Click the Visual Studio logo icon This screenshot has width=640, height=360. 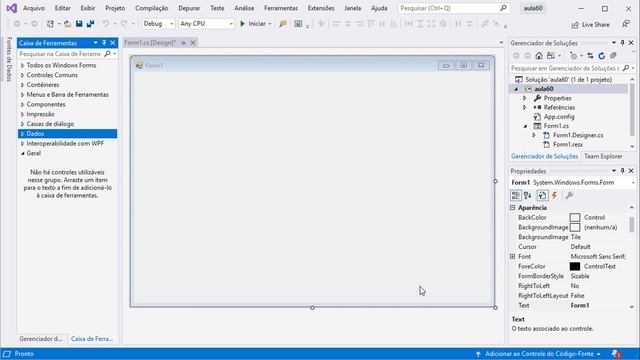click(x=11, y=8)
